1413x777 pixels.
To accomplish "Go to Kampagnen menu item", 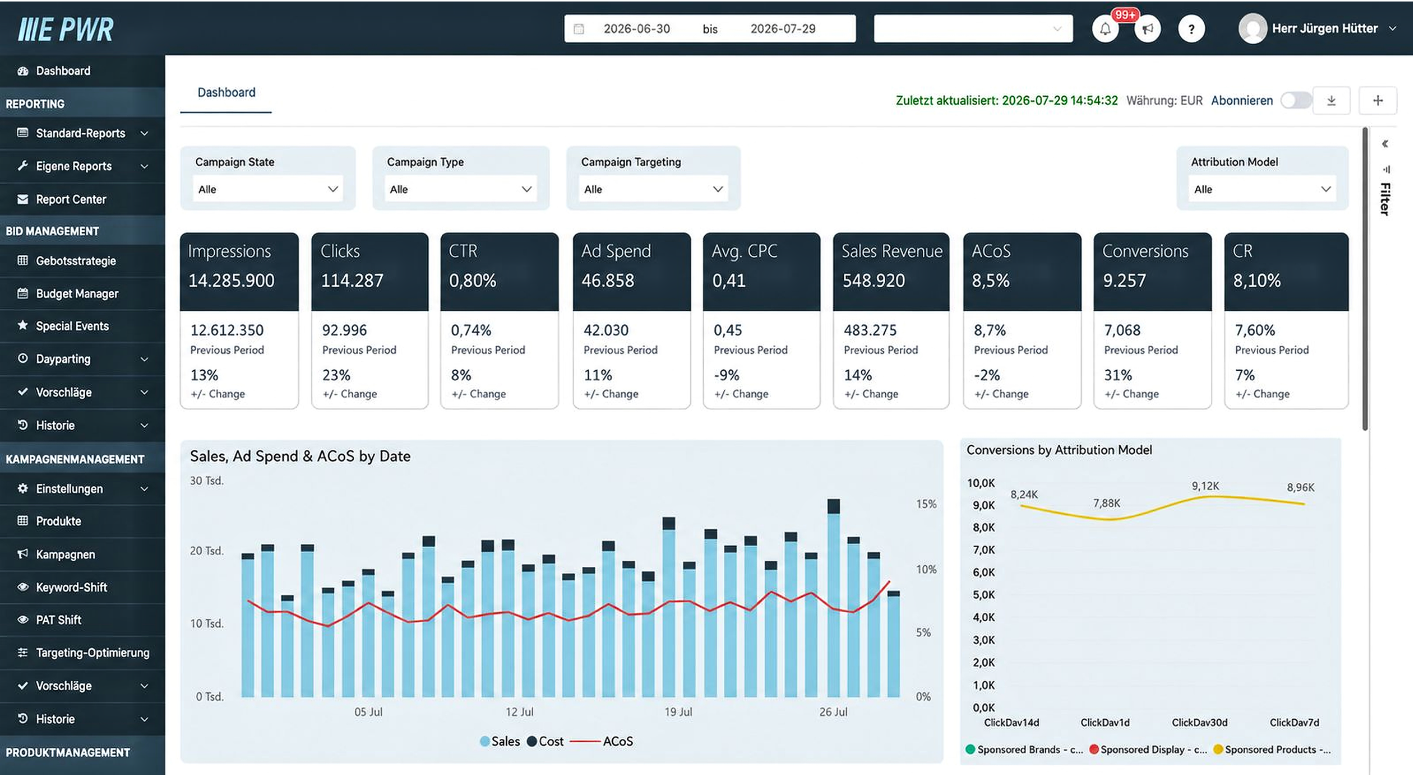I will click(x=82, y=554).
